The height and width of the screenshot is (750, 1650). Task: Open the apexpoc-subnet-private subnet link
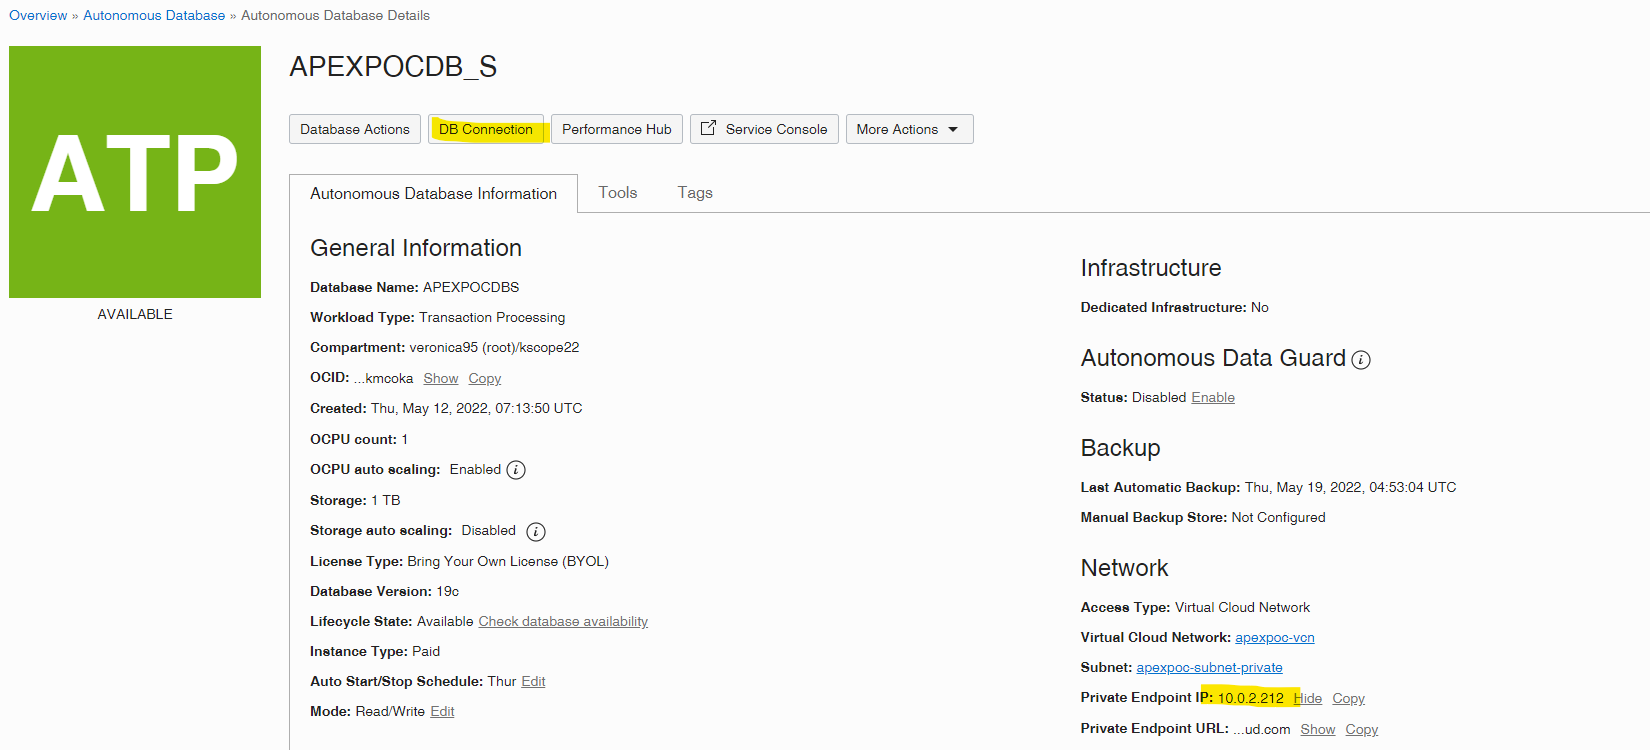(1209, 667)
